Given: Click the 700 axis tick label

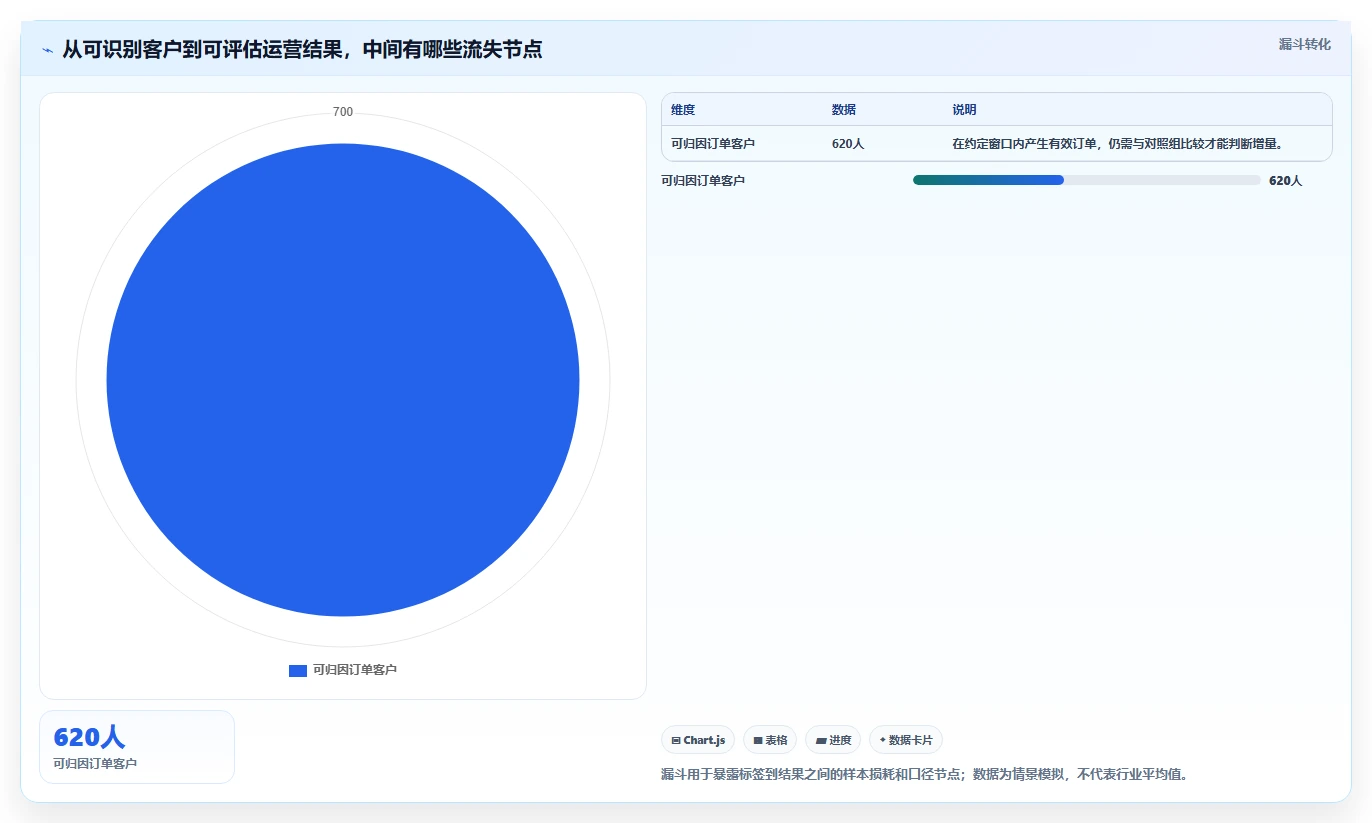Looking at the screenshot, I should tap(343, 112).
